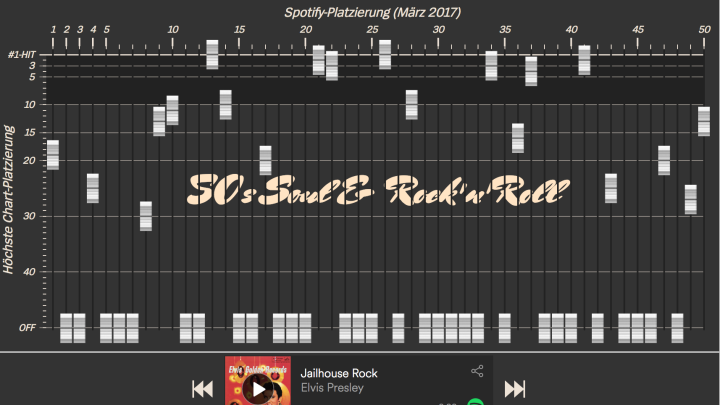The height and width of the screenshot is (405, 720).
Task: Select the slider knob for Spotify rank 21
Action: pos(319,60)
